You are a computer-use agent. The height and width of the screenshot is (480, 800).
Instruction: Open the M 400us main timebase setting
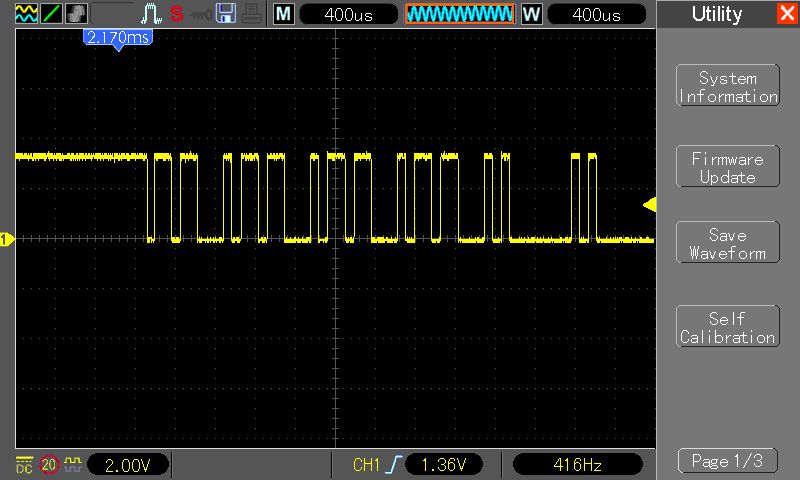tap(346, 14)
